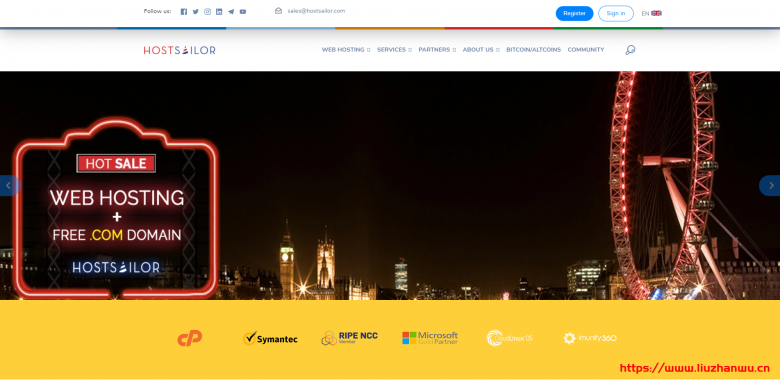Image resolution: width=780 pixels, height=384 pixels.
Task: Expand the About Us menu
Action: pyautogui.click(x=481, y=50)
